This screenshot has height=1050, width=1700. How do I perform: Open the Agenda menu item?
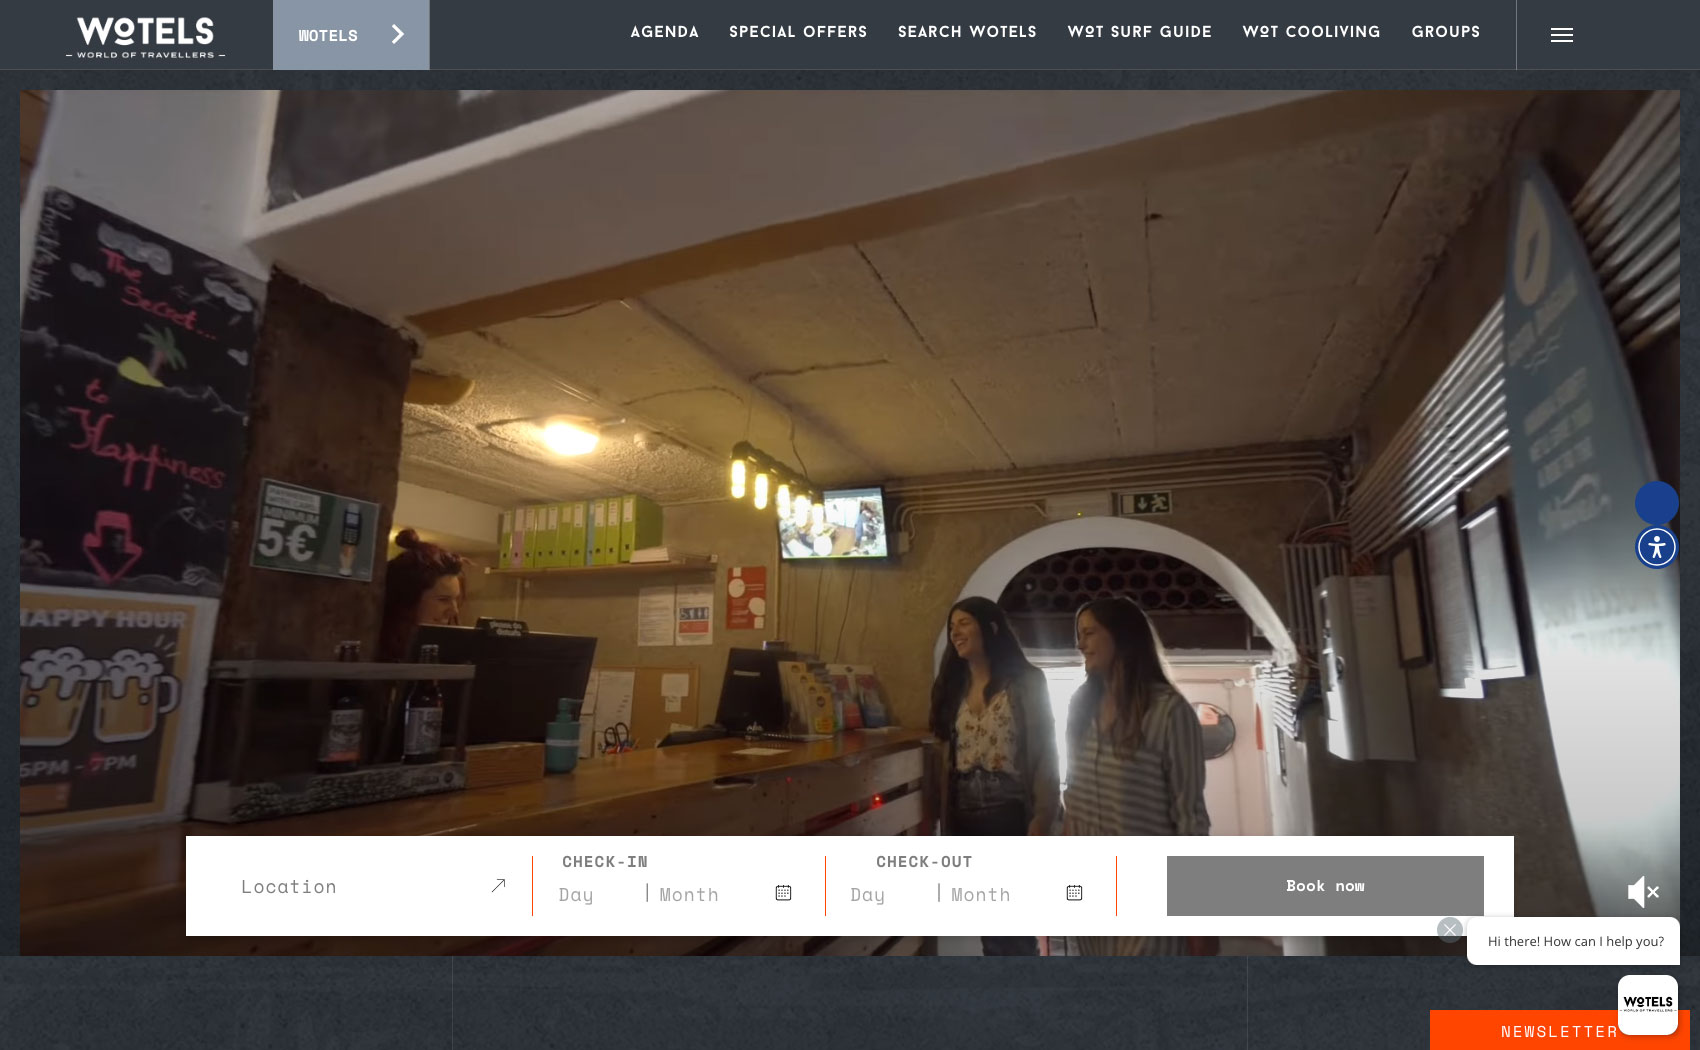[664, 32]
